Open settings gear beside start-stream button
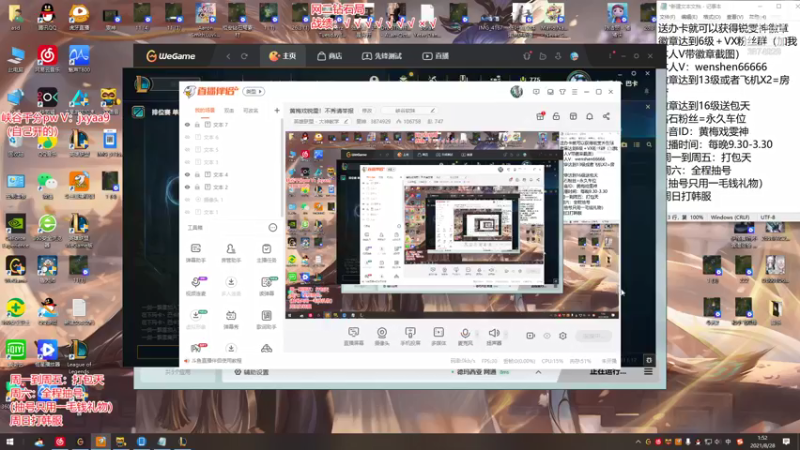 pos(563,336)
